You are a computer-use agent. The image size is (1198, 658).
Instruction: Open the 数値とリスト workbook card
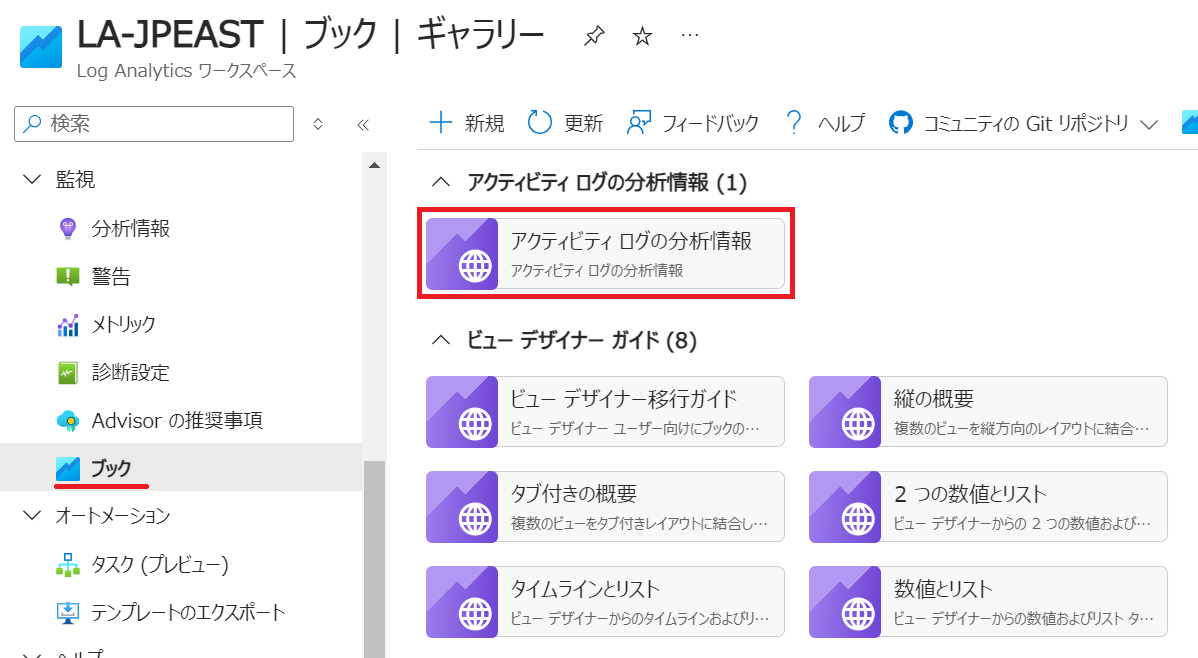point(988,601)
